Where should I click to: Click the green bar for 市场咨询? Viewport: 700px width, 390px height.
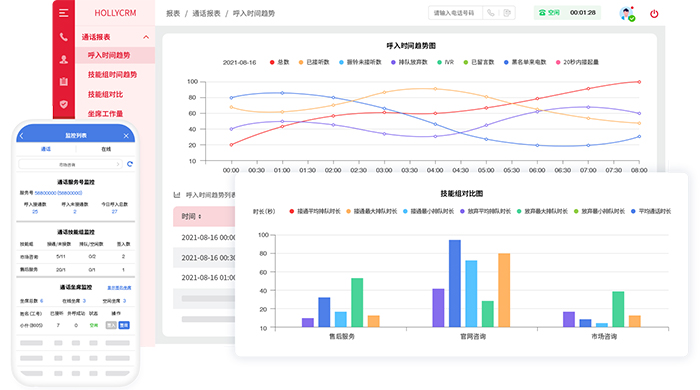(x=618, y=309)
